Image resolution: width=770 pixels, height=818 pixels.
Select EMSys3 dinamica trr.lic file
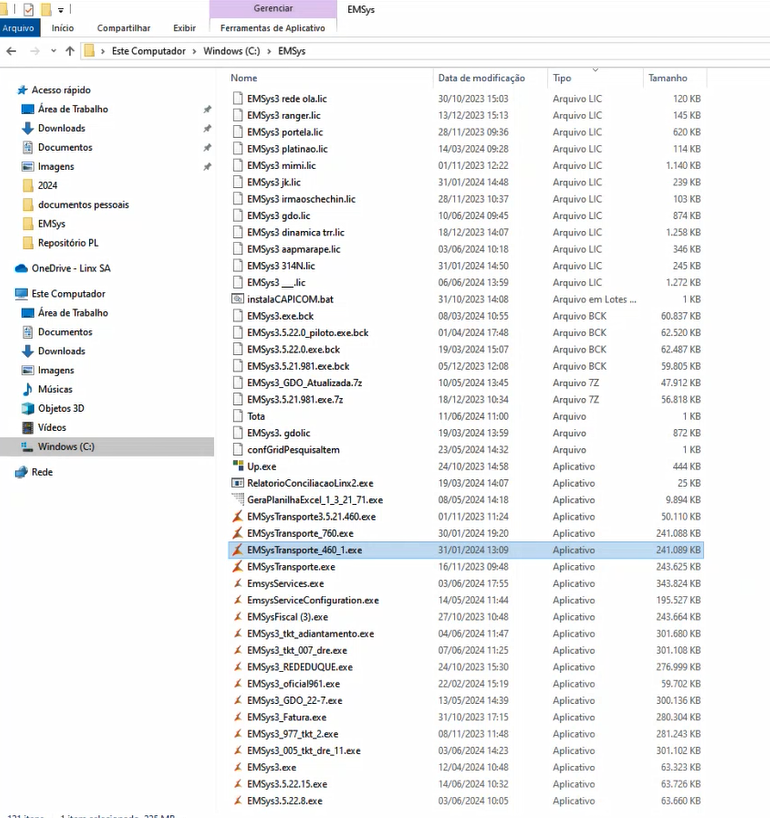pyautogui.click(x=295, y=232)
